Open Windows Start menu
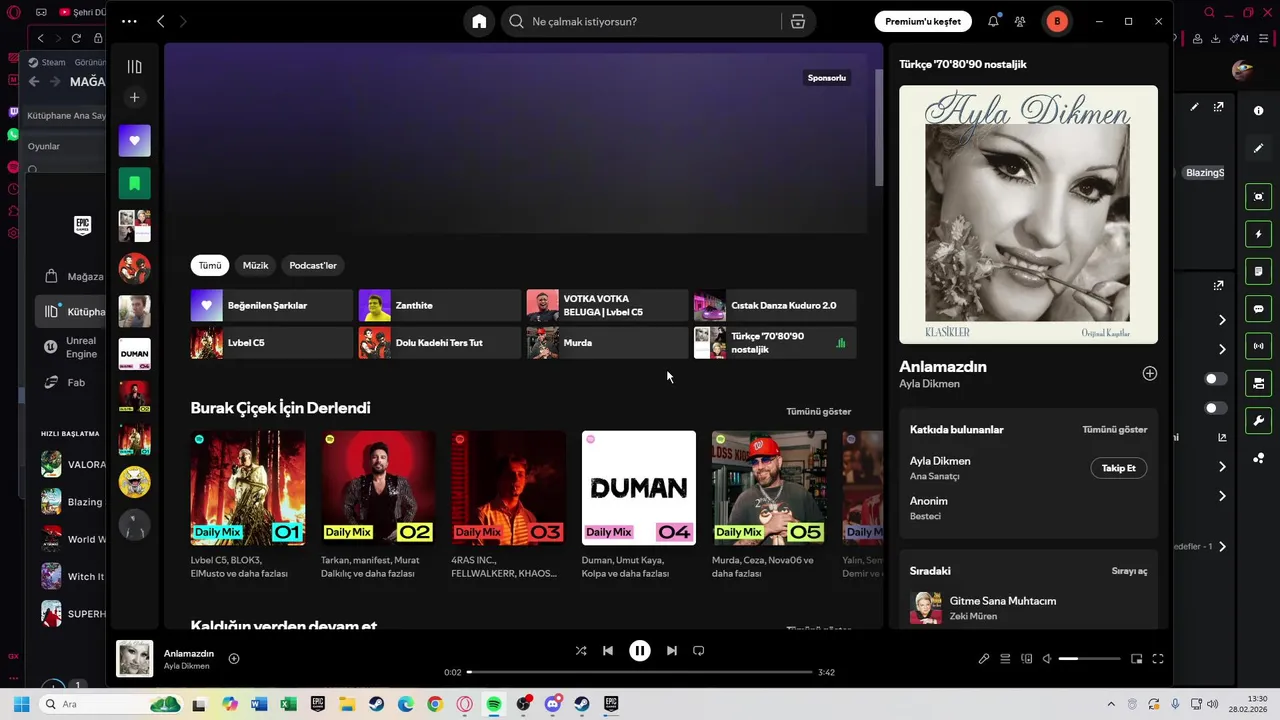This screenshot has height=720, width=1280. pos(21,704)
